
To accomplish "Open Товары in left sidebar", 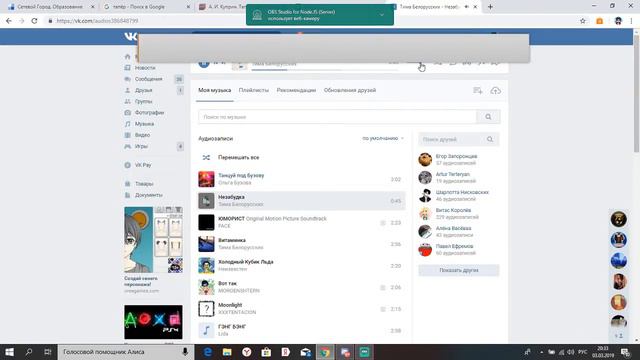I will 144,184.
